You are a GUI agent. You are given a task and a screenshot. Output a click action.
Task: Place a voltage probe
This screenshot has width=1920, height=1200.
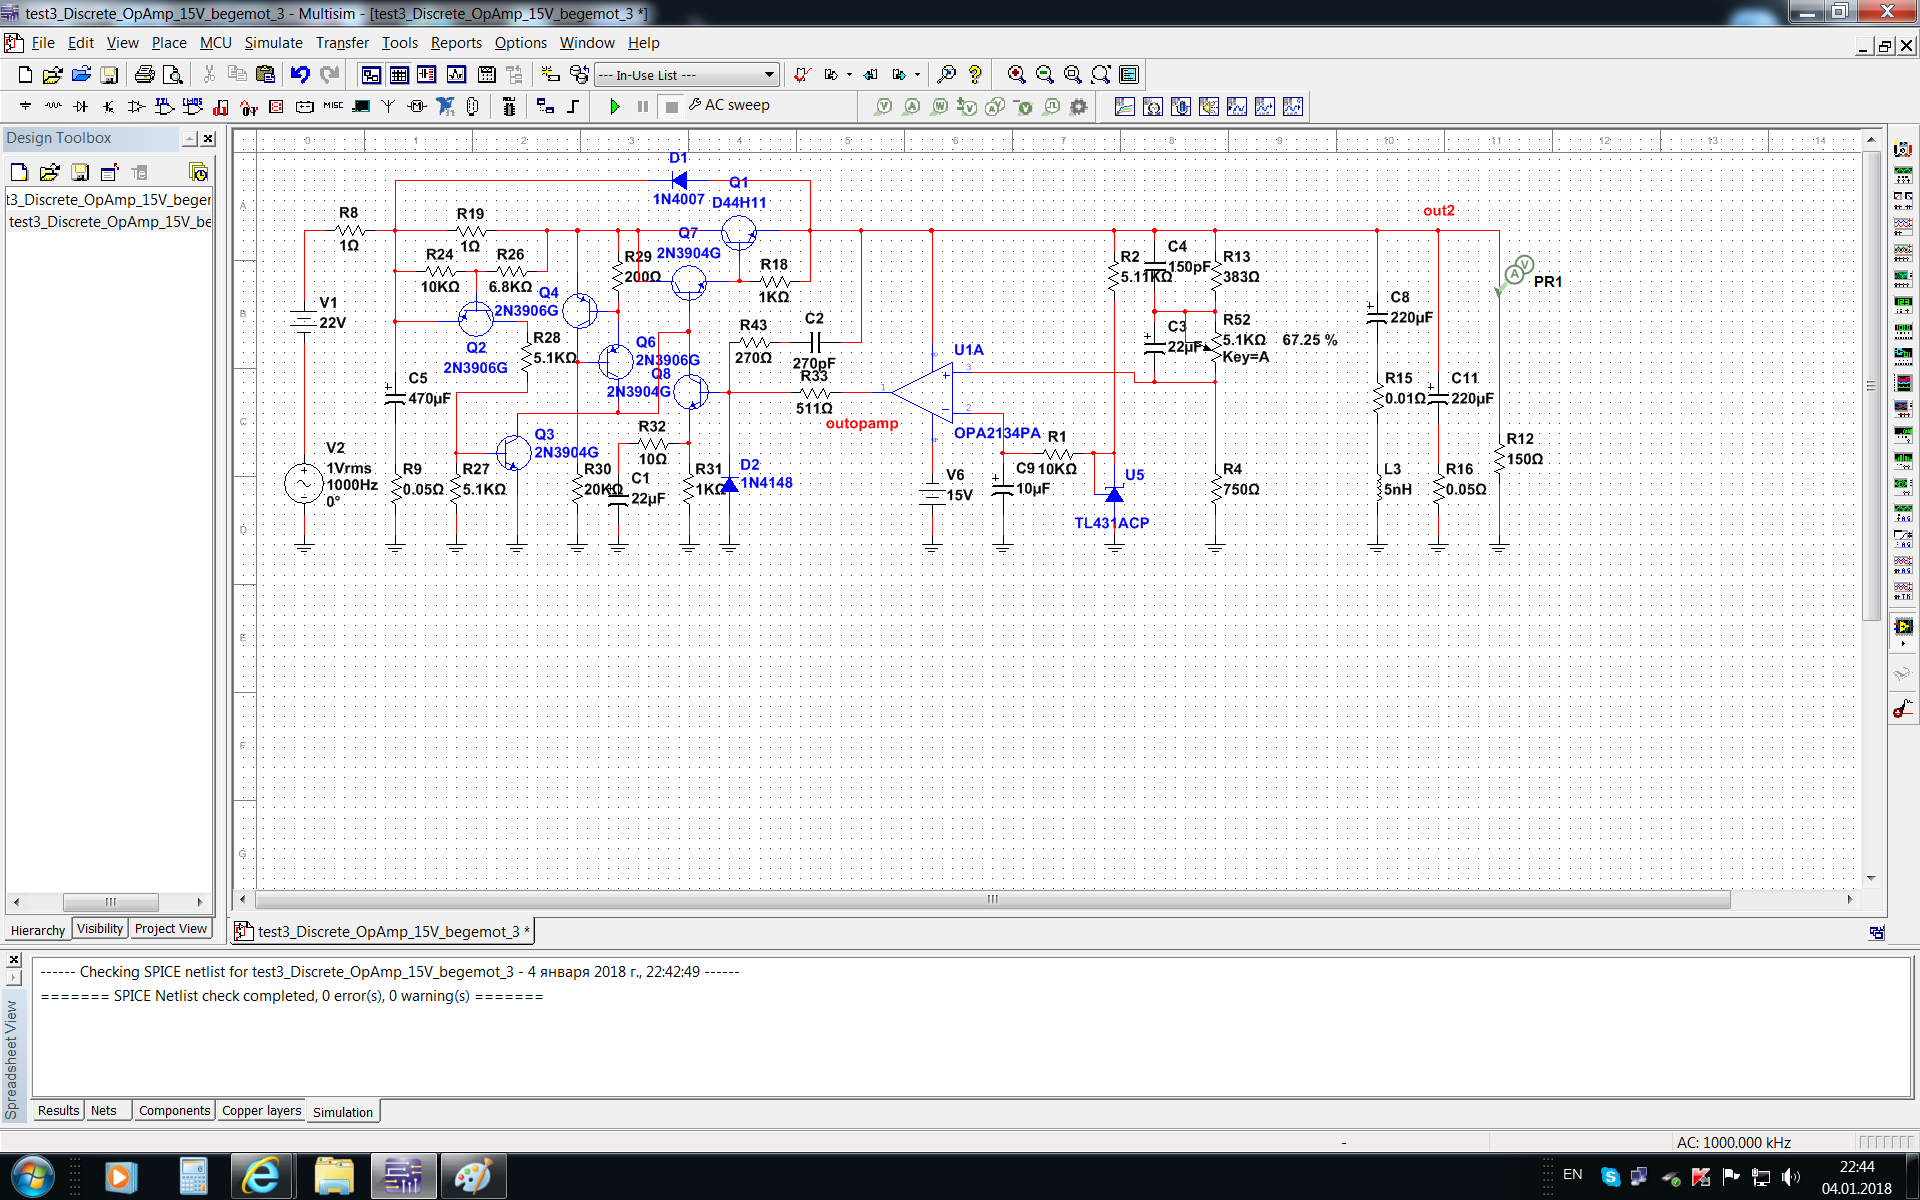point(883,106)
